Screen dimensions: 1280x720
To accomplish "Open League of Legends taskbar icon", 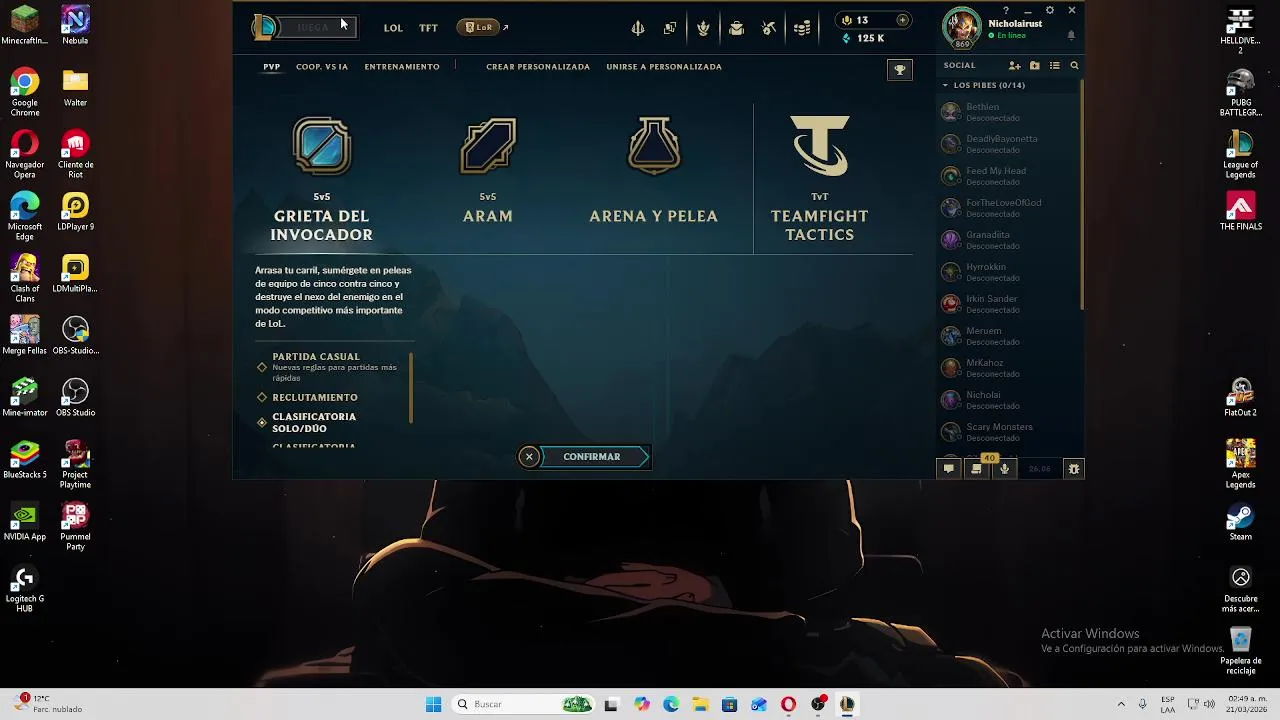I will [847, 704].
